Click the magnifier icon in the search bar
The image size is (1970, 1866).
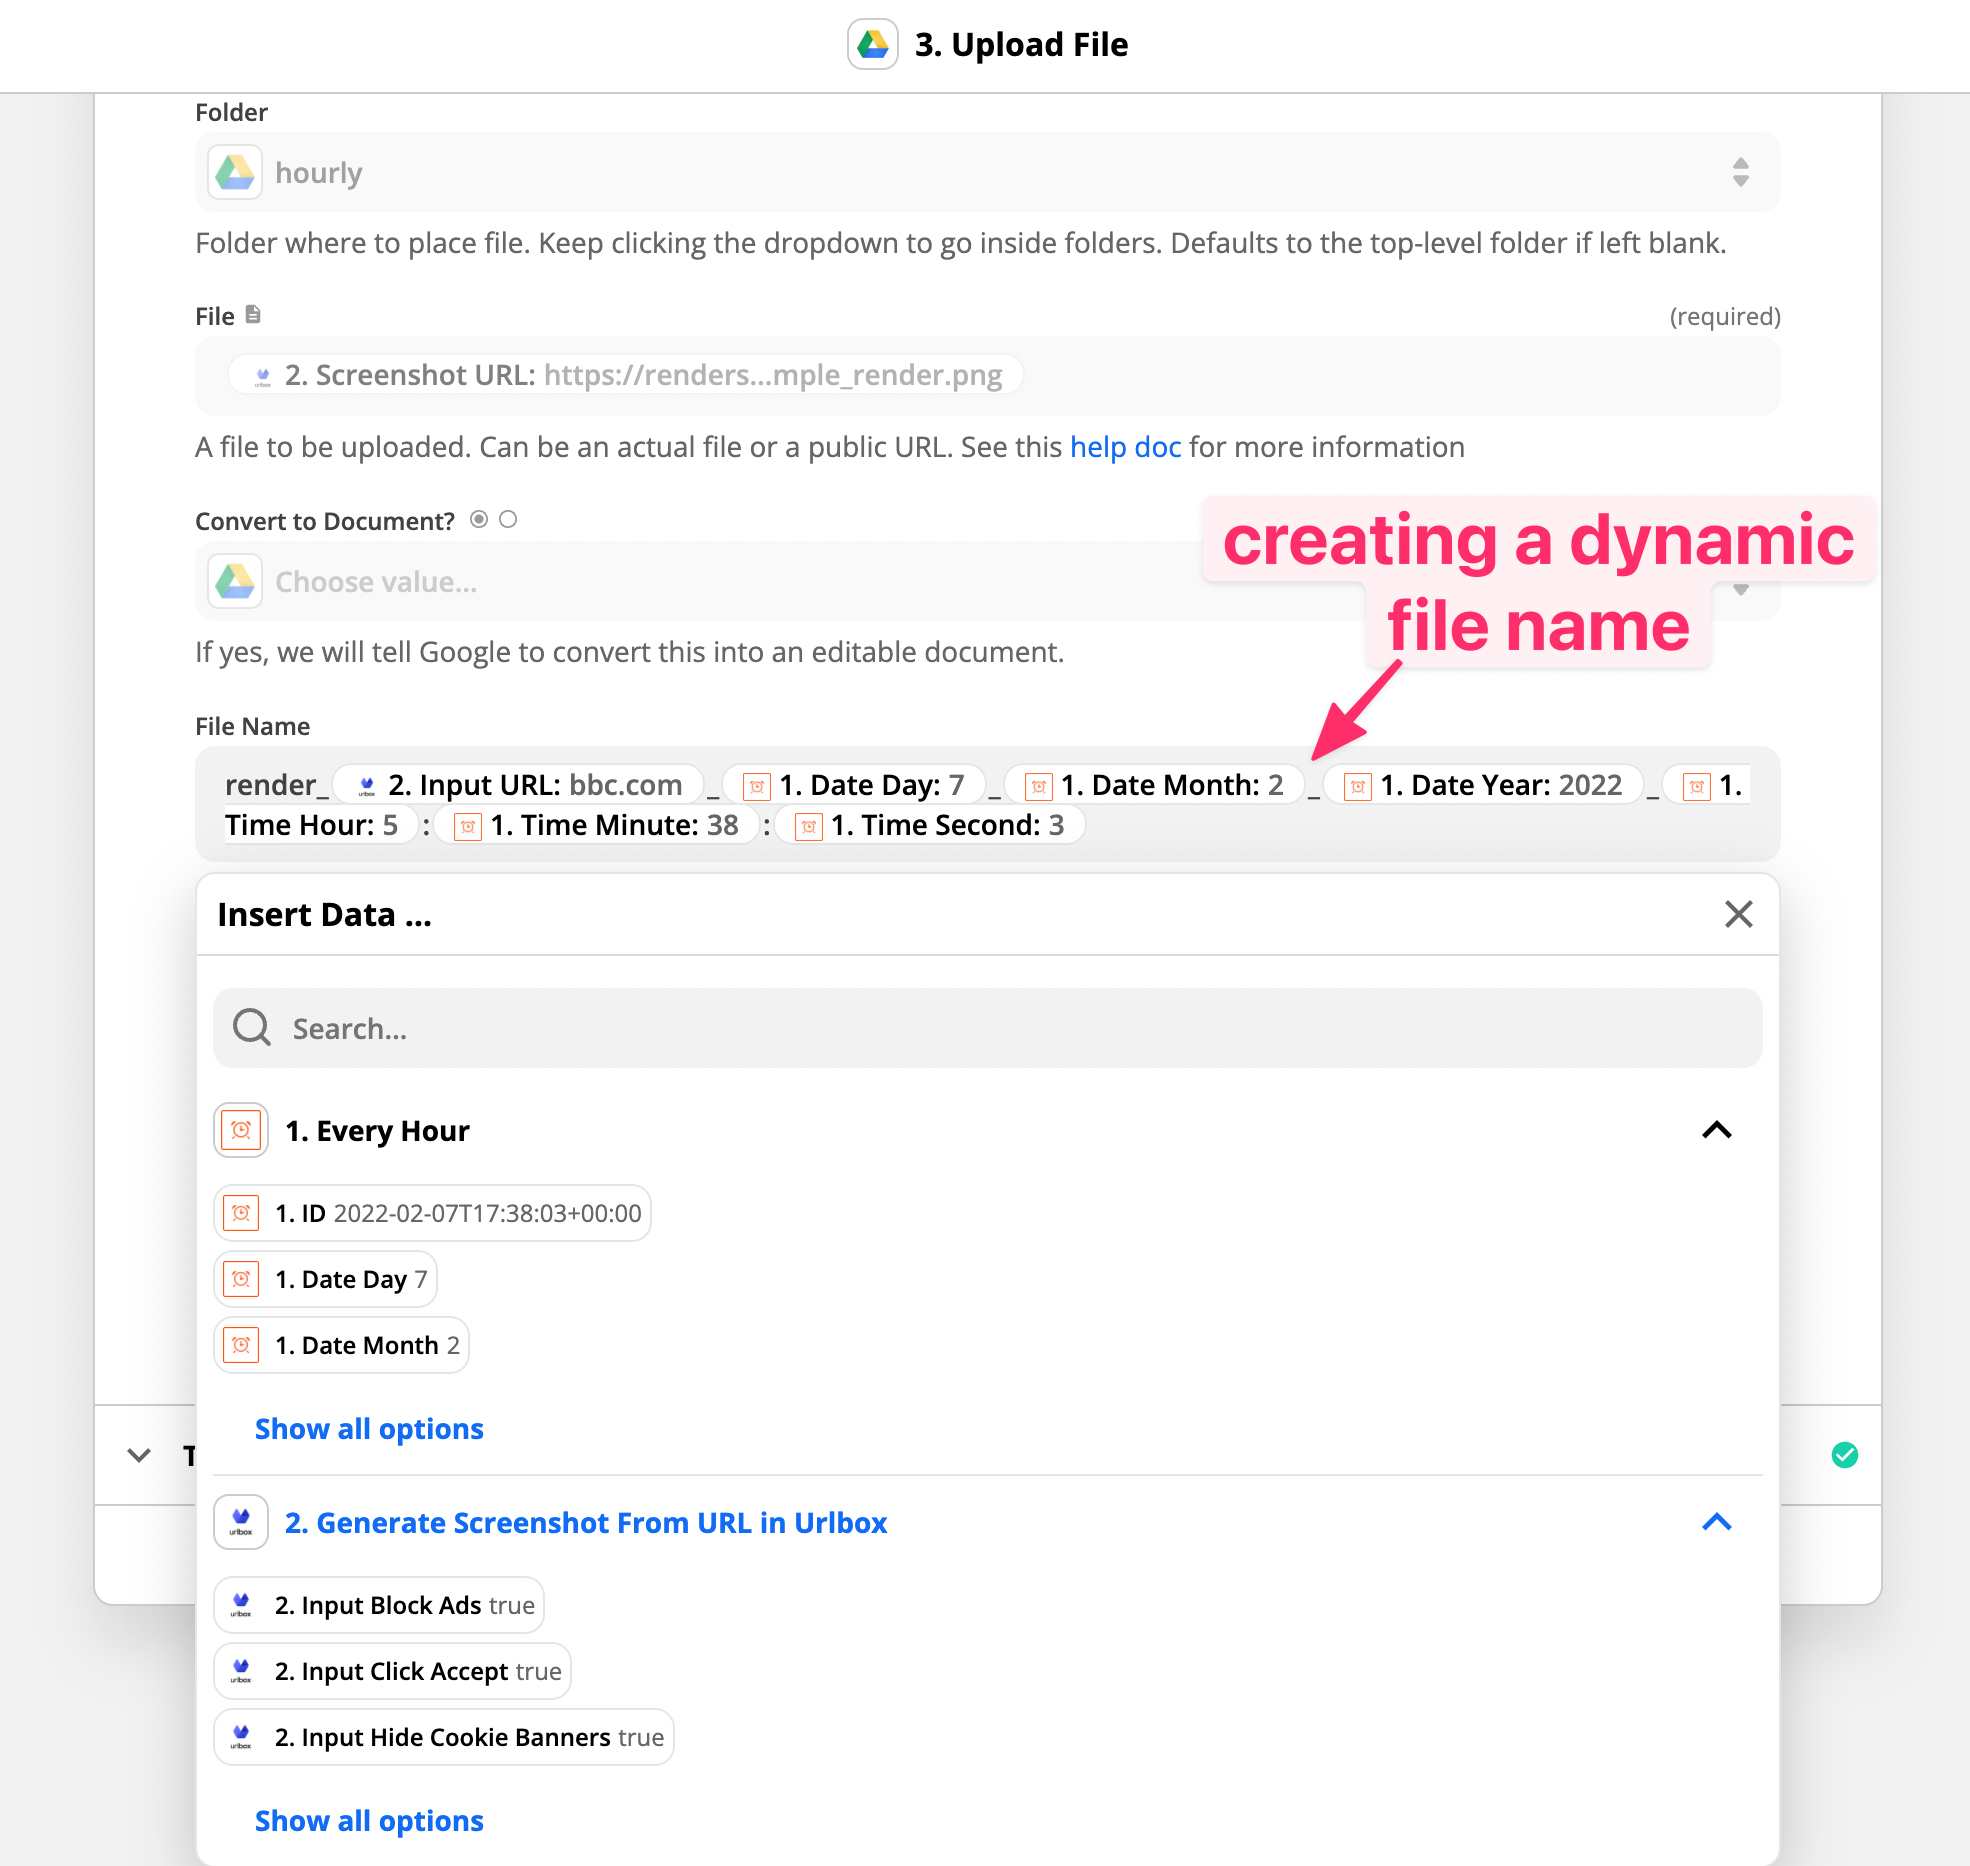point(250,1028)
